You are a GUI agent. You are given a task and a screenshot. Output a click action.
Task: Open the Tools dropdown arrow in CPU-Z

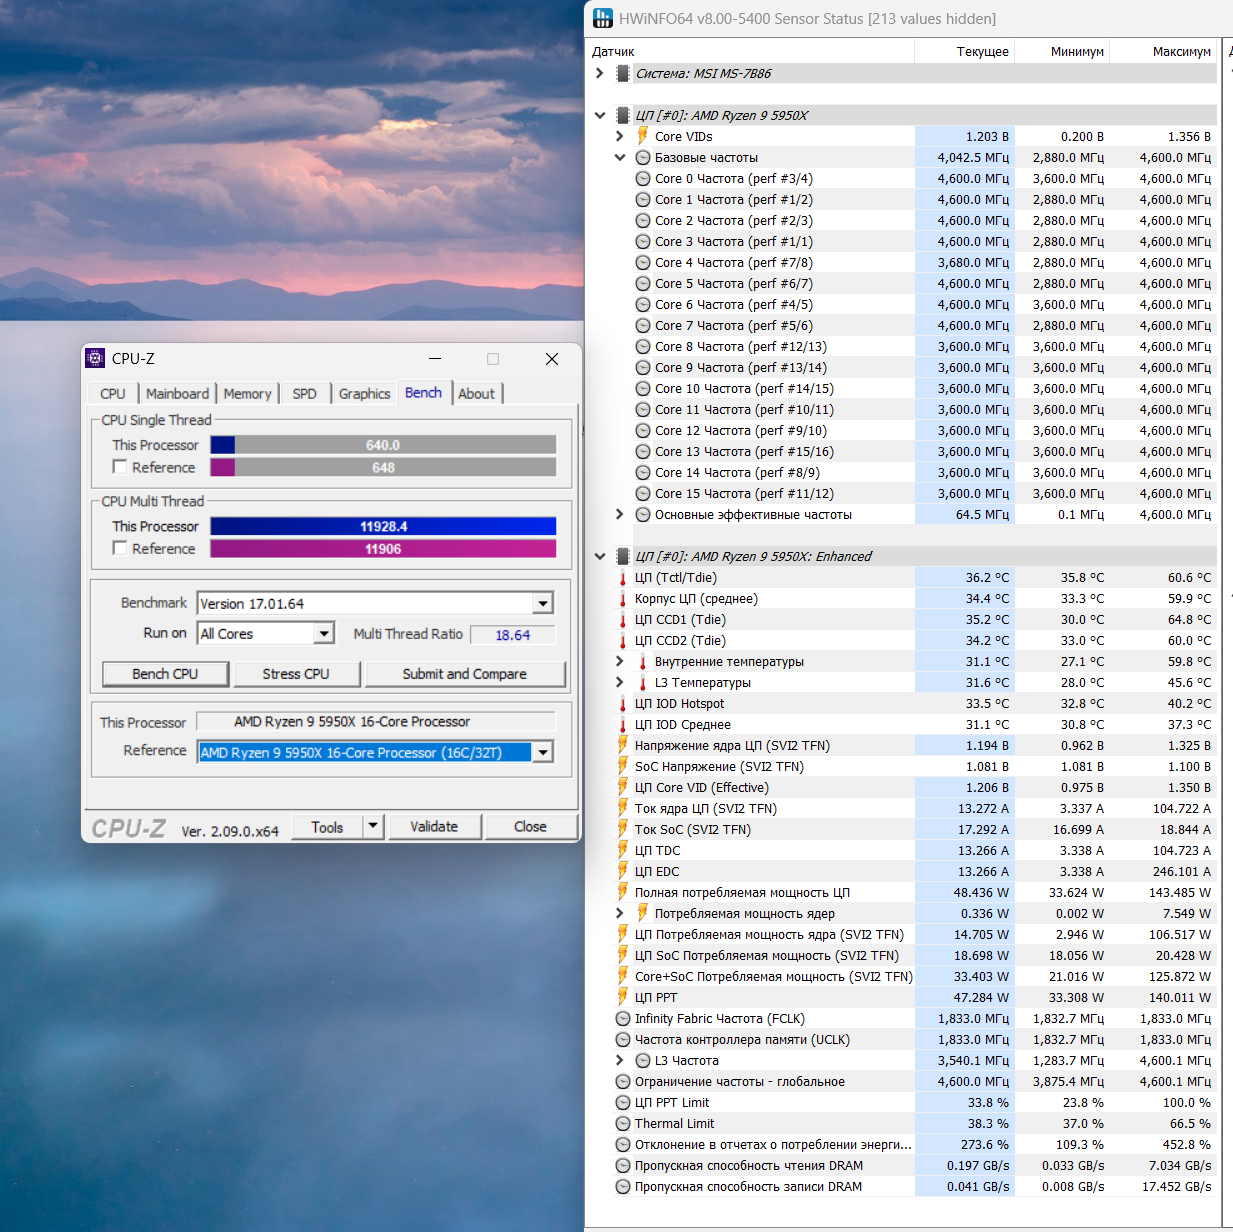[373, 826]
